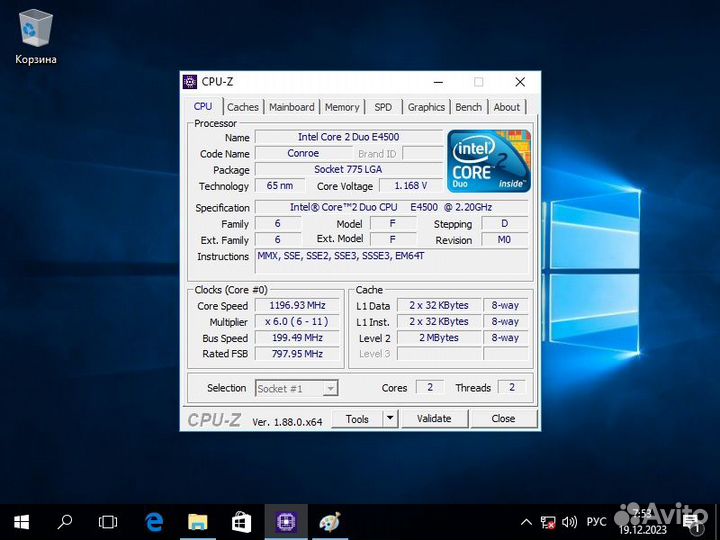Click the name field 'Intel Core 2 Duo E4500'
Image resolution: width=720 pixels, height=540 pixels.
pos(349,137)
